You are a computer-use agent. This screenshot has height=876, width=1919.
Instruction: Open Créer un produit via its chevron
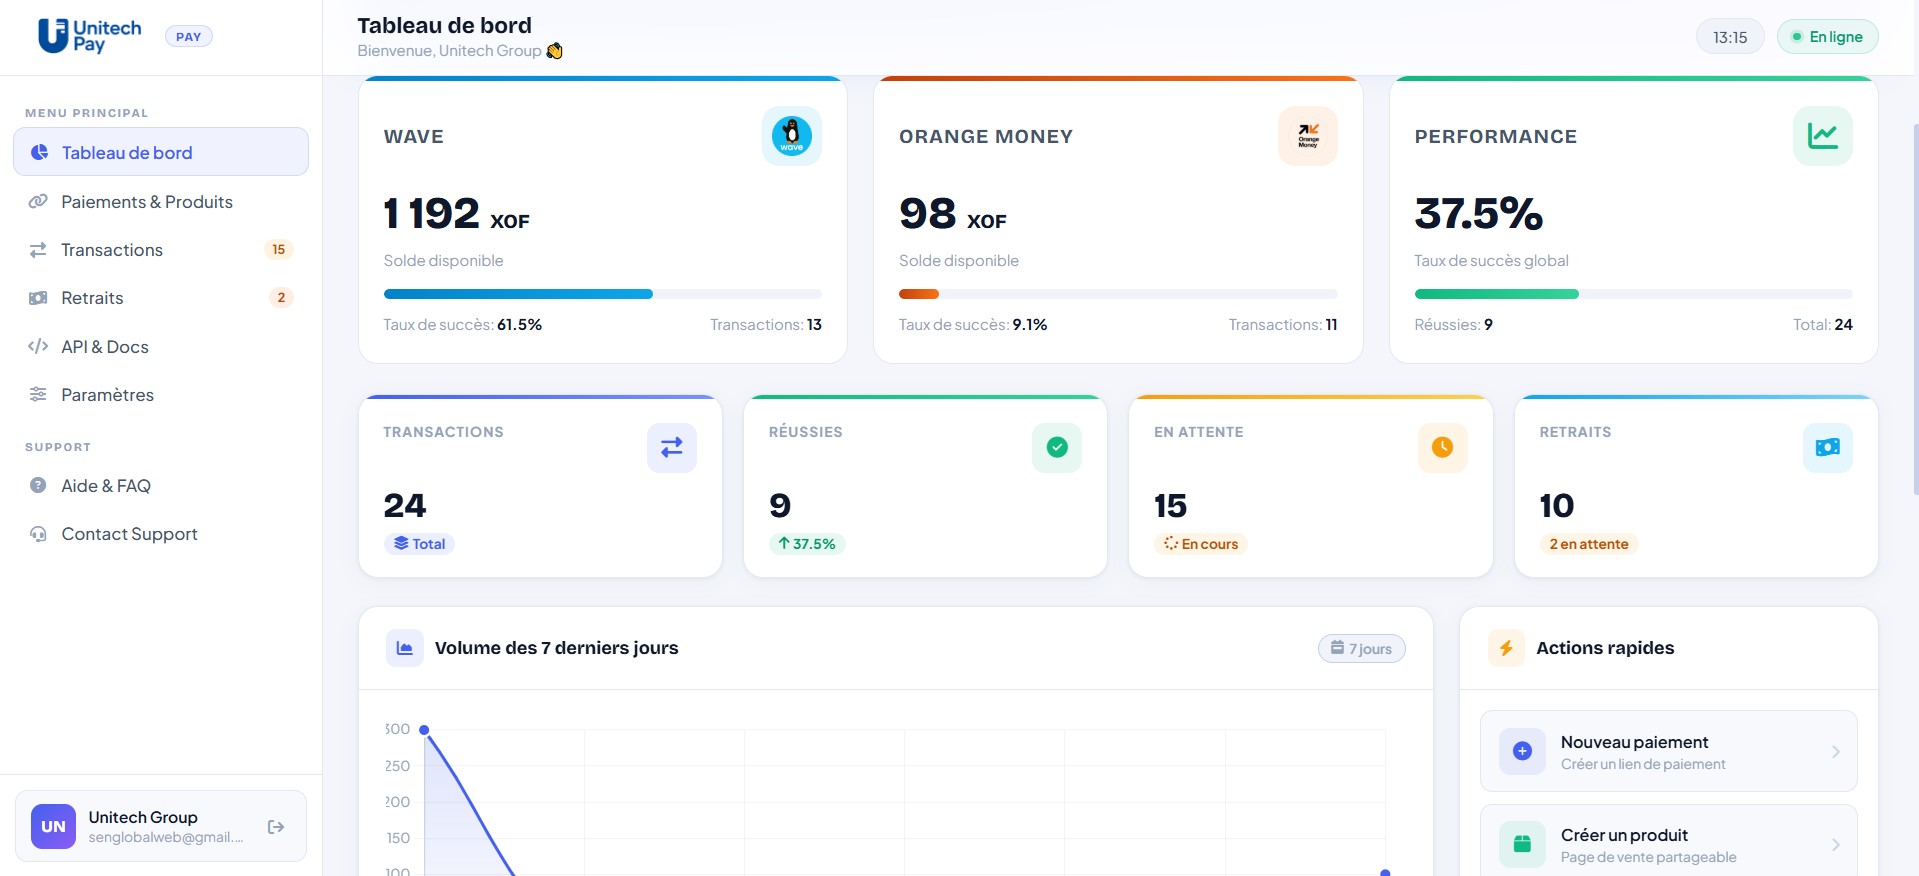[1836, 845]
